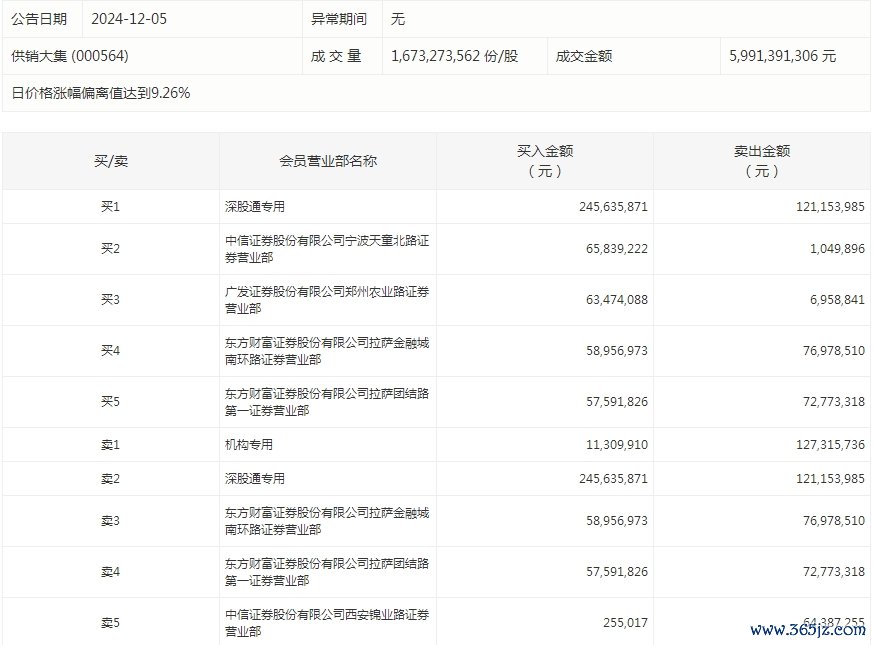Click 东方财富 拉萨团结路第一 name in 买5 row
Screen dimensions: 873x645
pyautogui.click(x=327, y=402)
